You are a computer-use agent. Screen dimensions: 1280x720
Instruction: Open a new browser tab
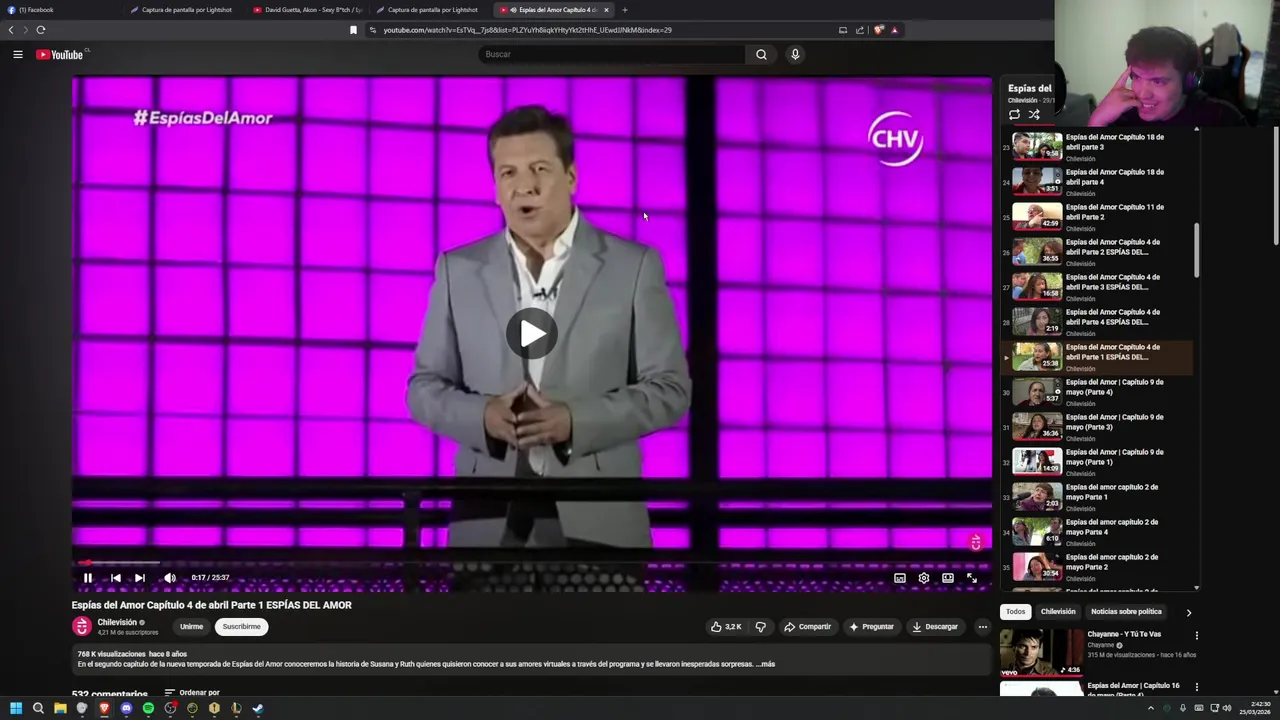pos(625,10)
